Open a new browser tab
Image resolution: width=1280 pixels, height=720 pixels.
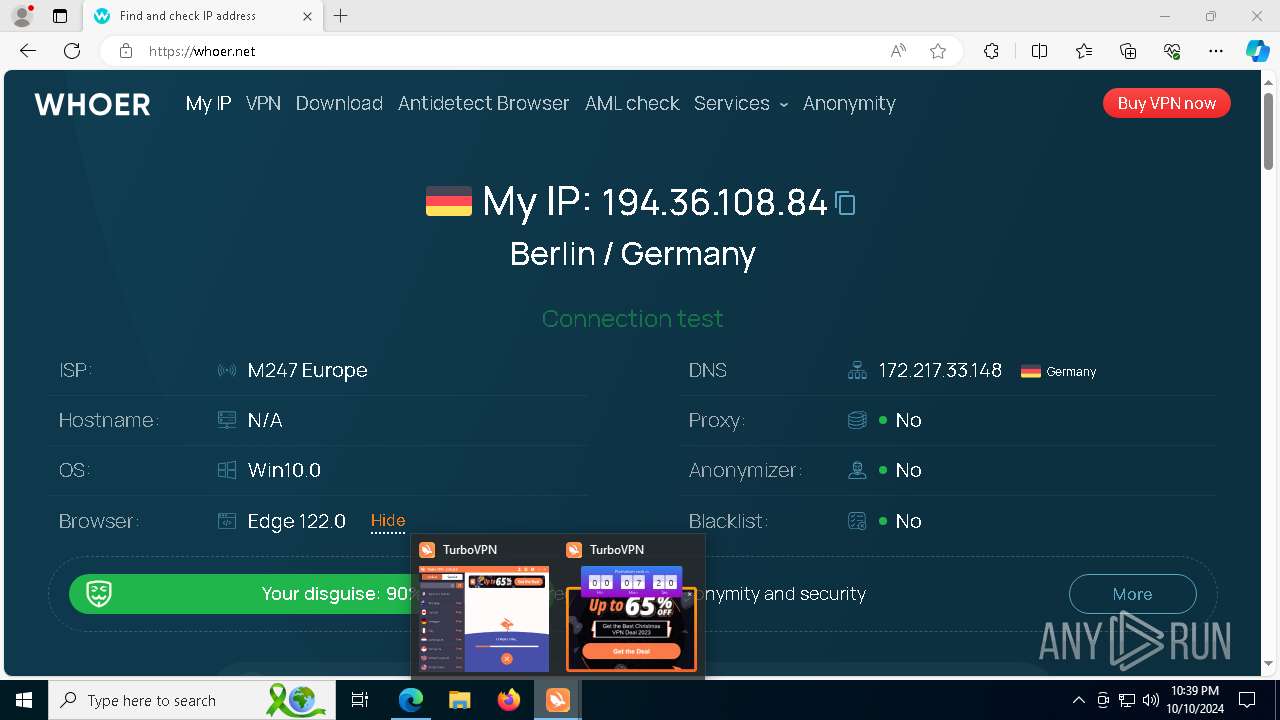click(341, 16)
